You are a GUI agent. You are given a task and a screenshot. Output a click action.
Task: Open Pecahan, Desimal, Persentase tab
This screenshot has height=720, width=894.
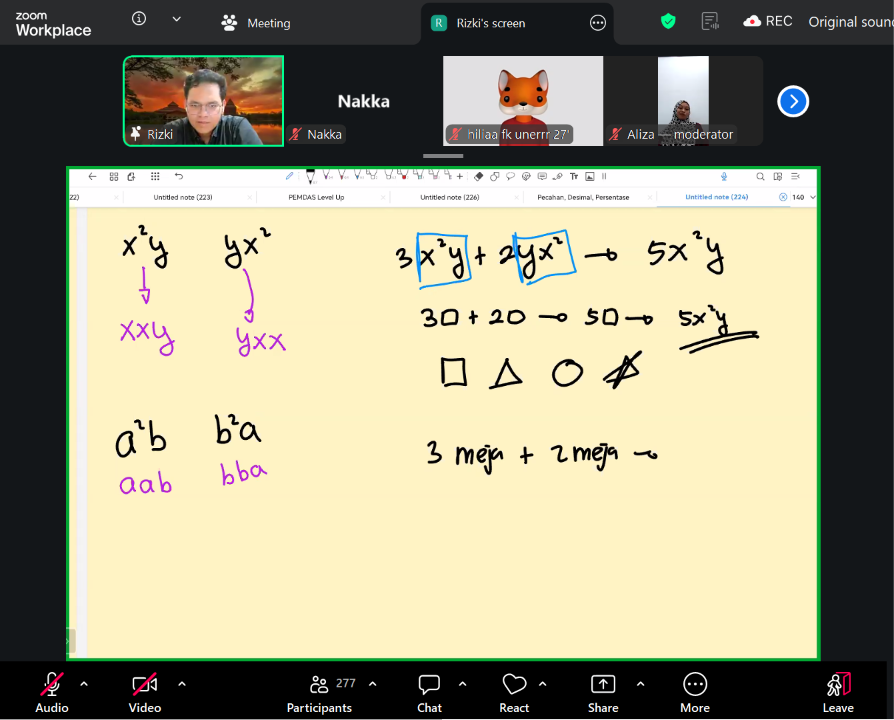pos(583,197)
